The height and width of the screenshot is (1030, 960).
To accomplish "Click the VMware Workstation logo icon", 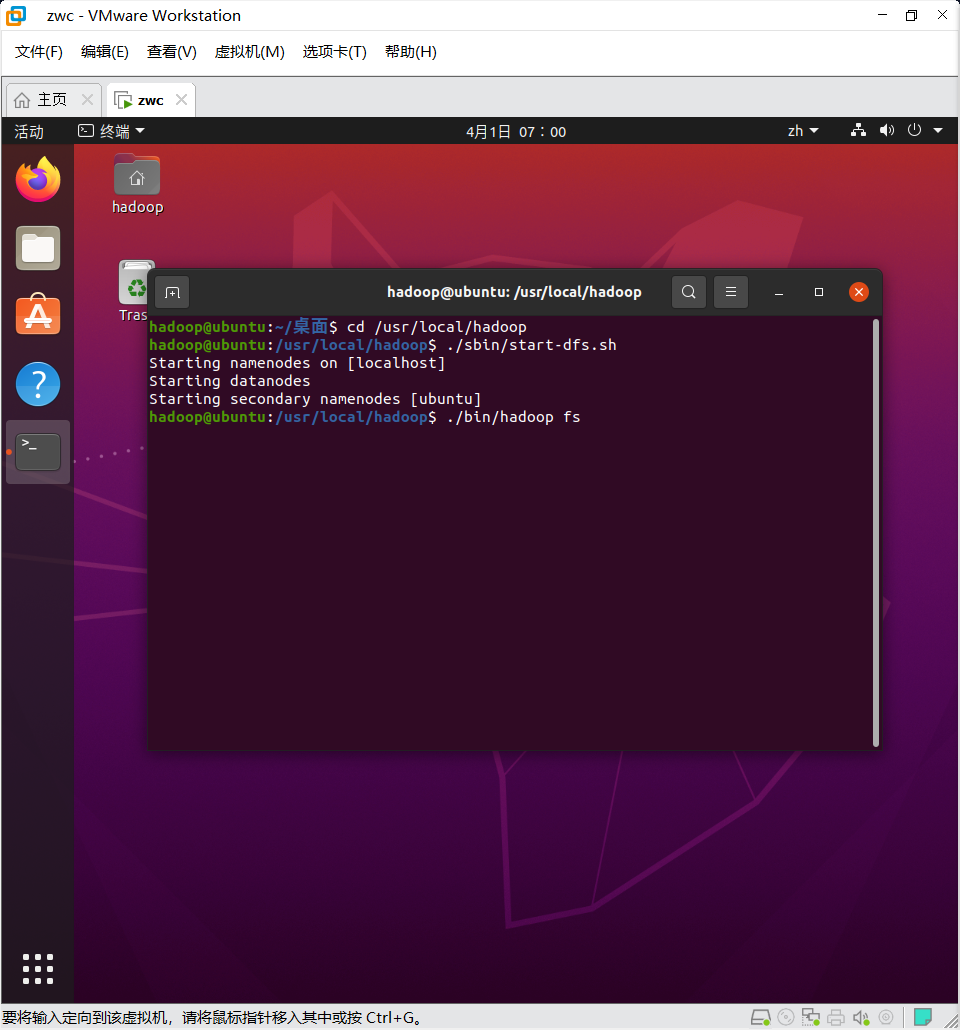I will pos(16,15).
